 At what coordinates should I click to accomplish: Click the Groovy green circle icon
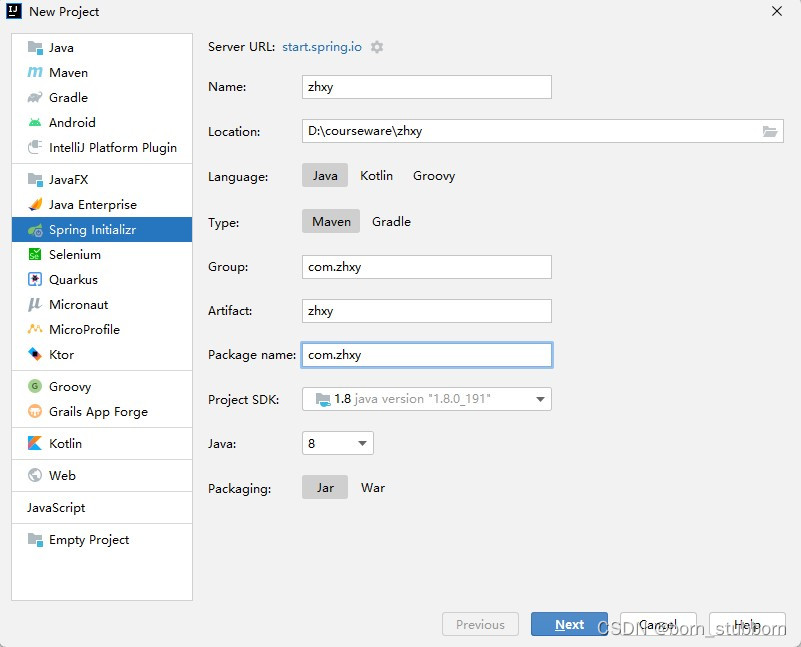click(x=35, y=386)
